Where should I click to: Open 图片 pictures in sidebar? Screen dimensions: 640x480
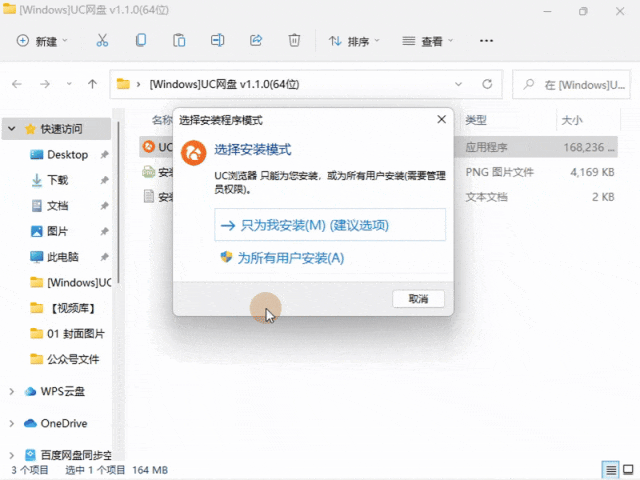coord(50,231)
